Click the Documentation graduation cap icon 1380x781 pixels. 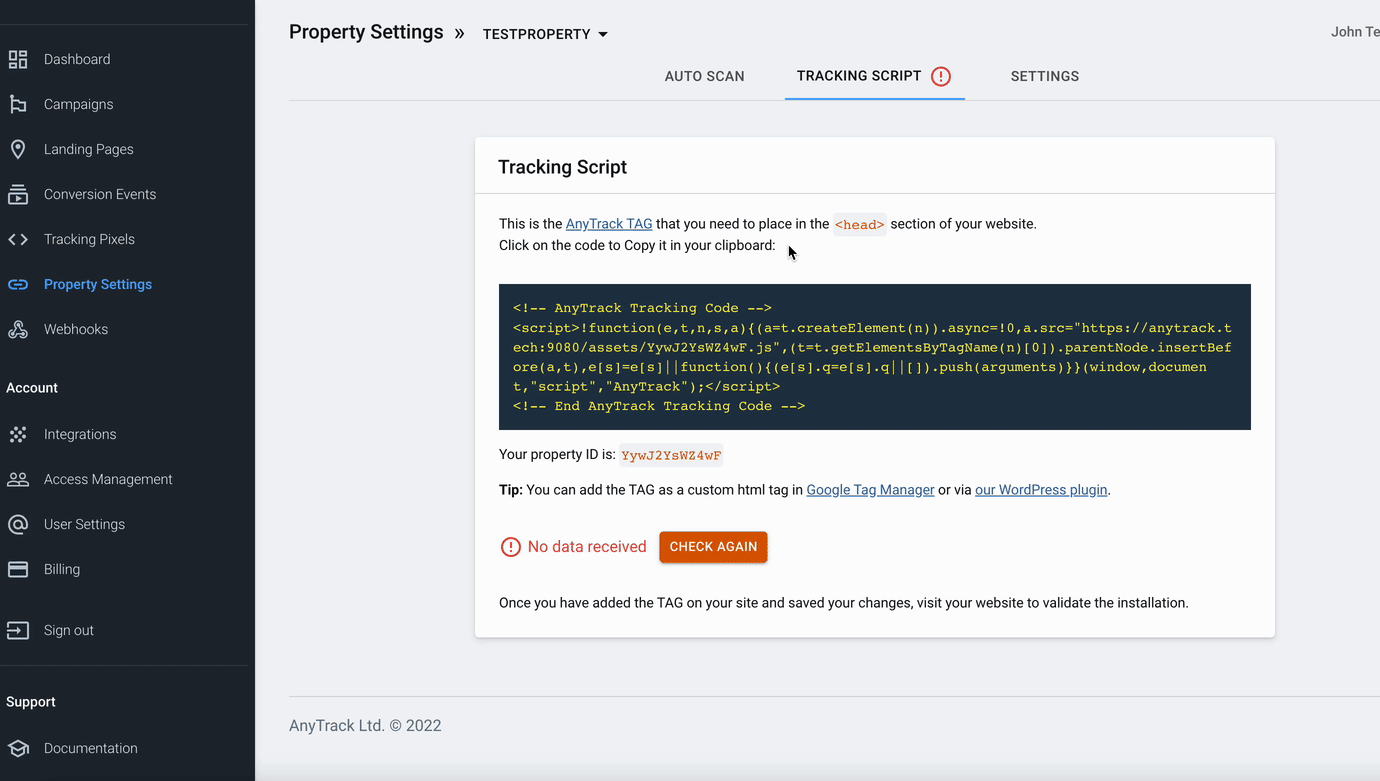click(18, 748)
